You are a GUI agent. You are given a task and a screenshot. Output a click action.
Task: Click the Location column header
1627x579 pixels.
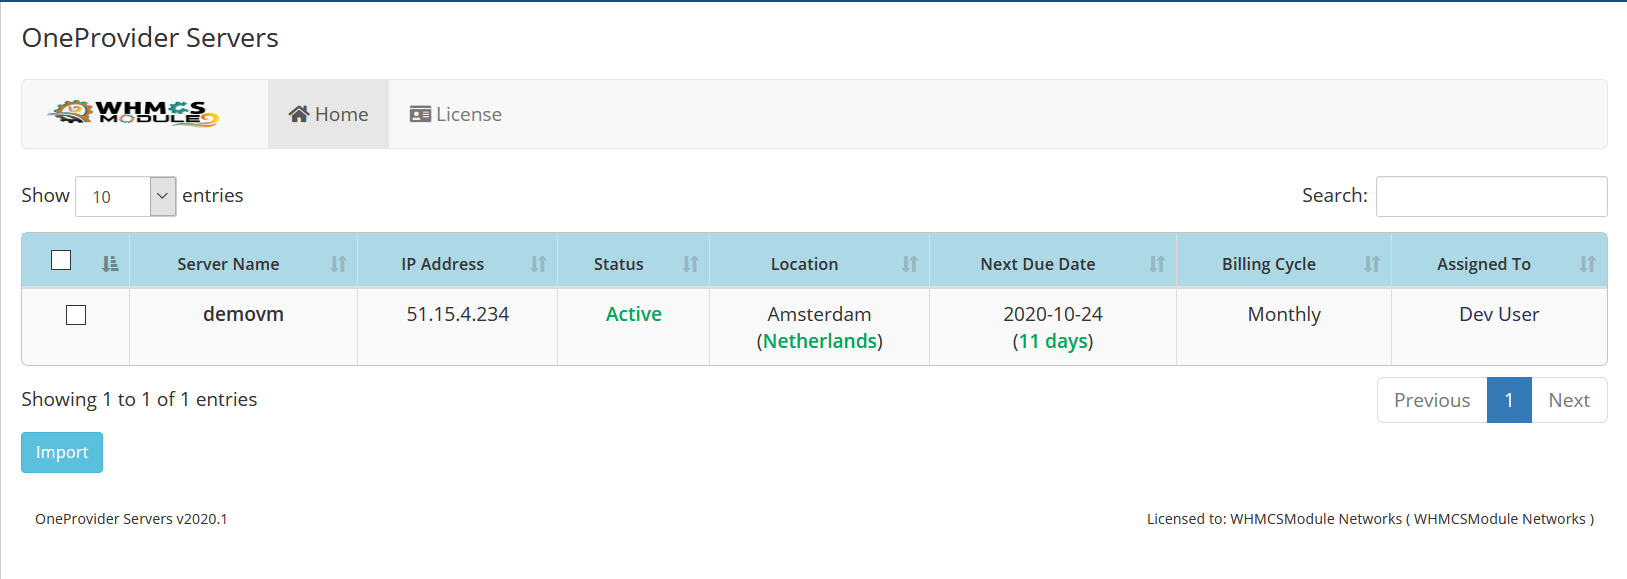click(x=819, y=261)
